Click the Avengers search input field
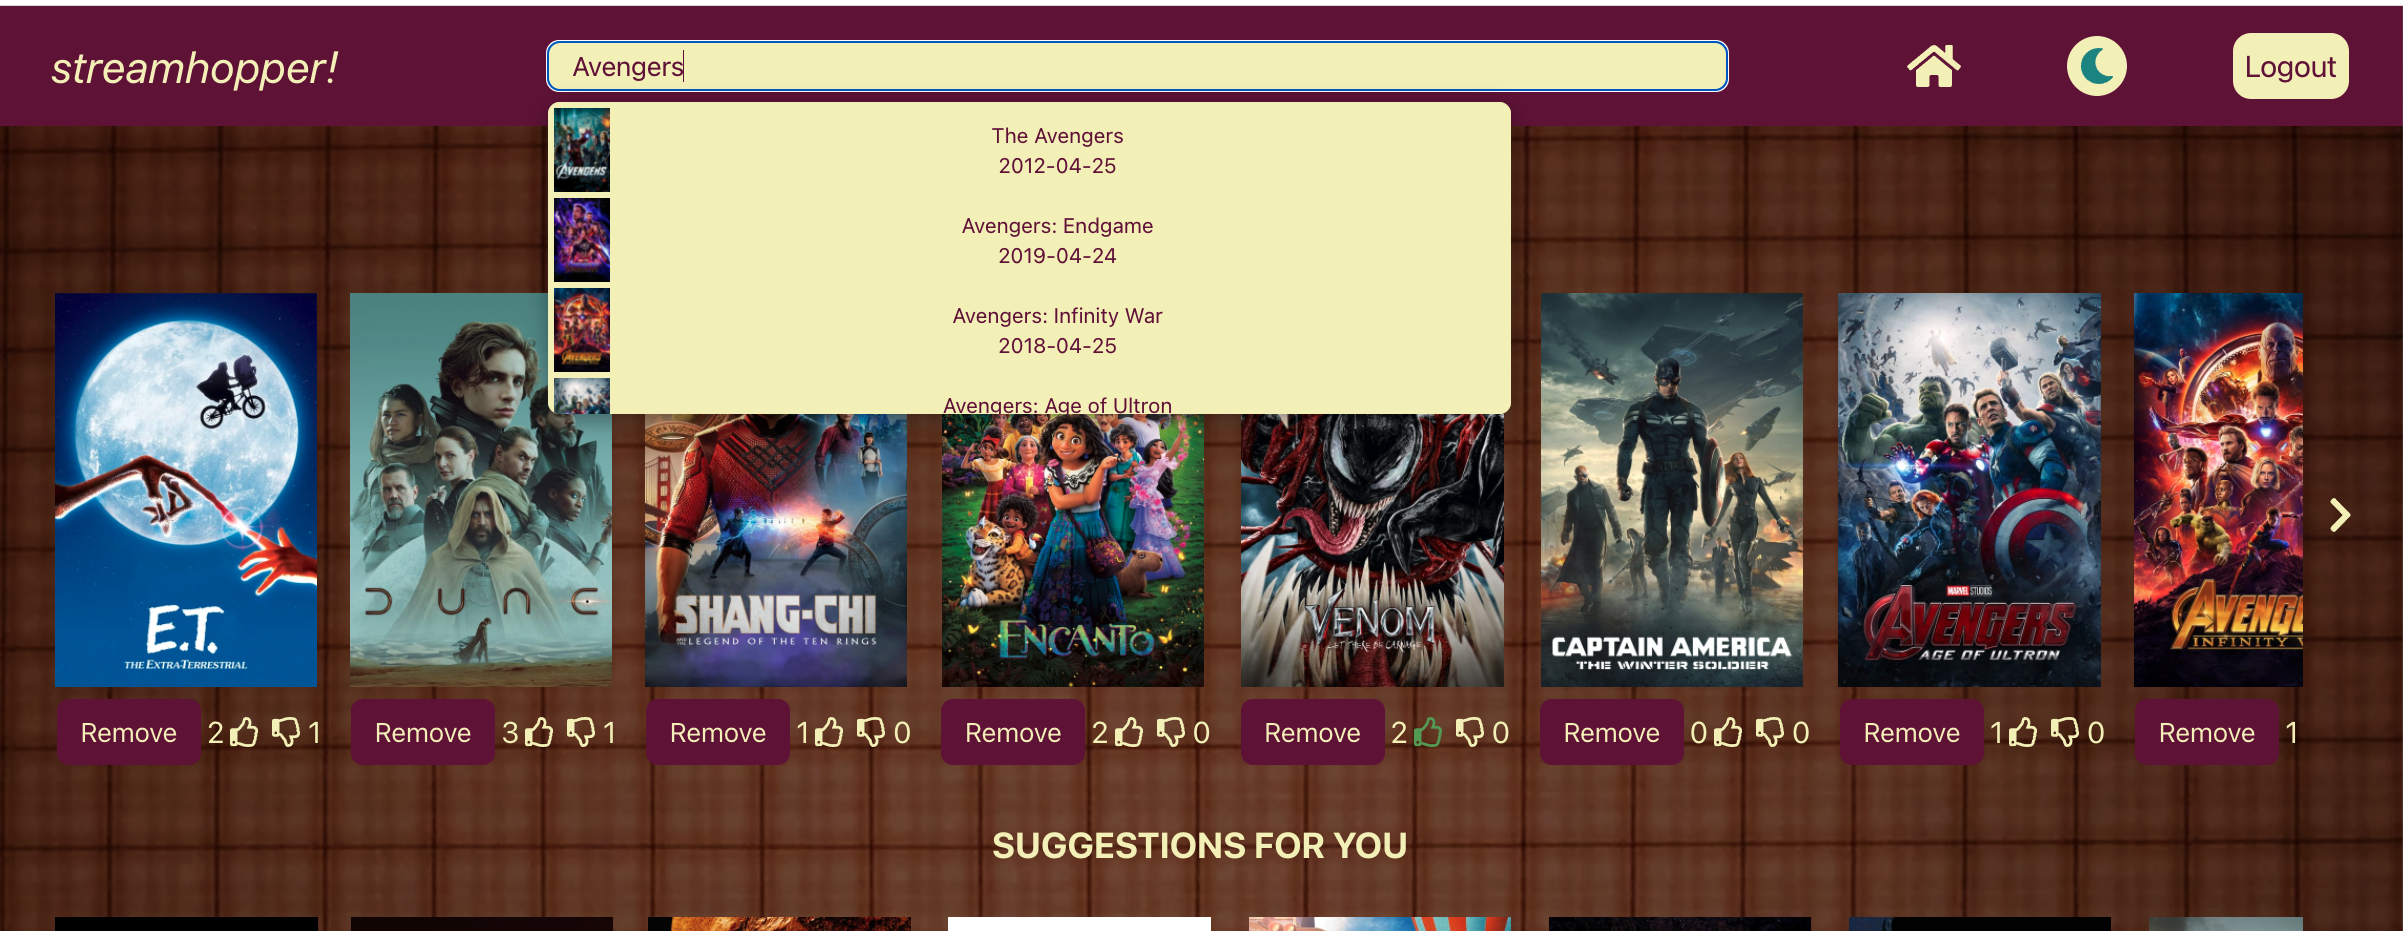 tap(1137, 67)
